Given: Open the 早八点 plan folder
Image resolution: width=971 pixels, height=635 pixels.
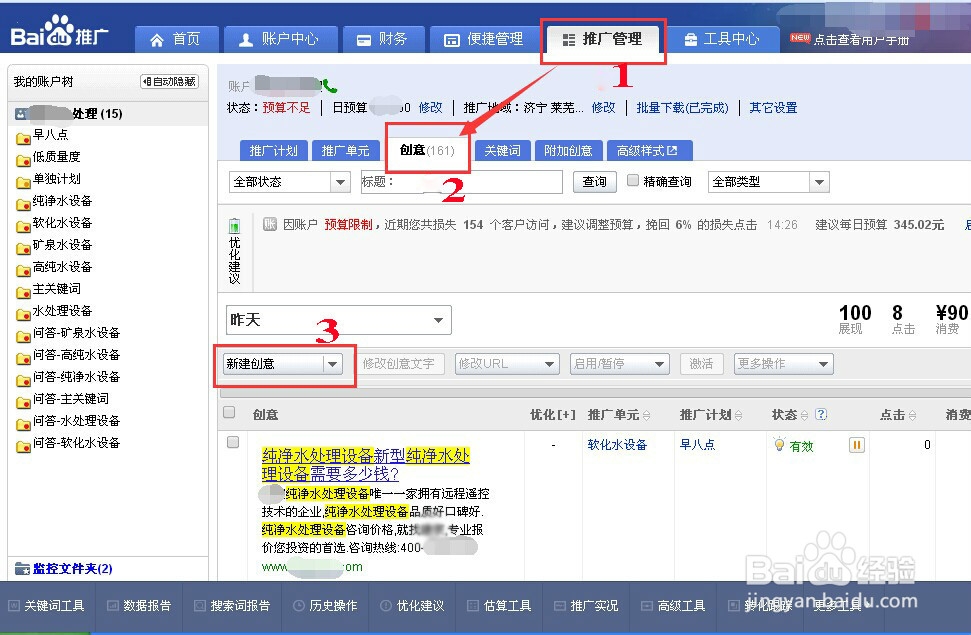Looking at the screenshot, I should point(42,135).
